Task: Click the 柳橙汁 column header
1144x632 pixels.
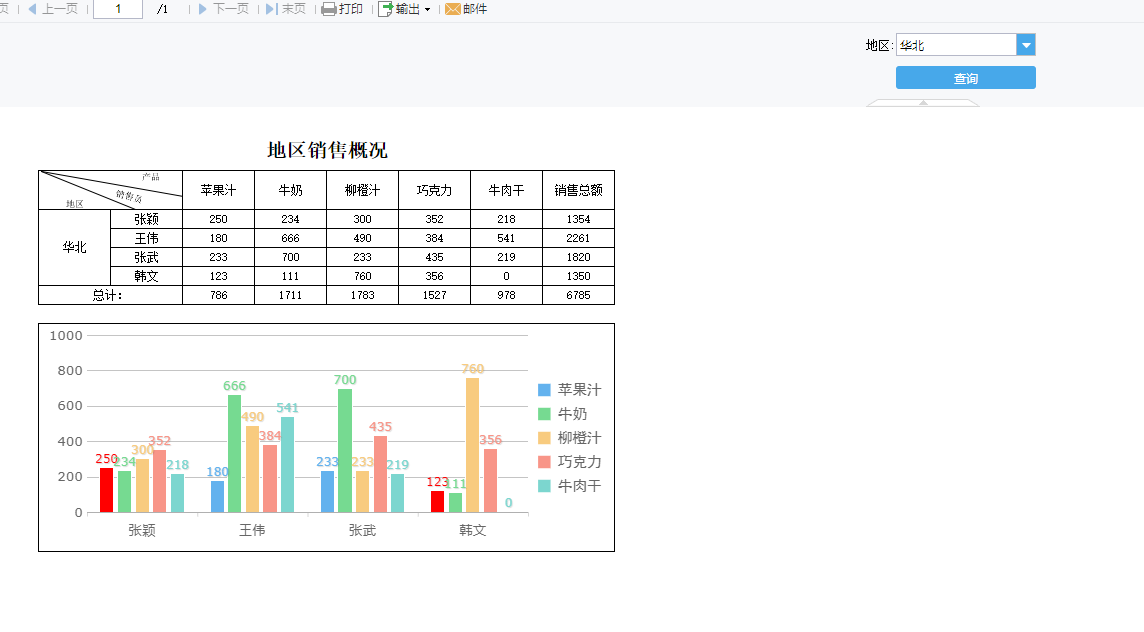Action: point(363,190)
